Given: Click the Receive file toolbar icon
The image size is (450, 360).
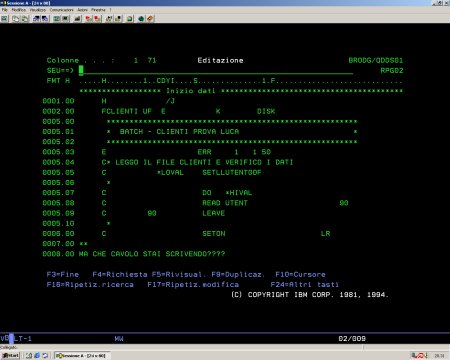Looking at the screenshot, I should (x=44, y=19).
